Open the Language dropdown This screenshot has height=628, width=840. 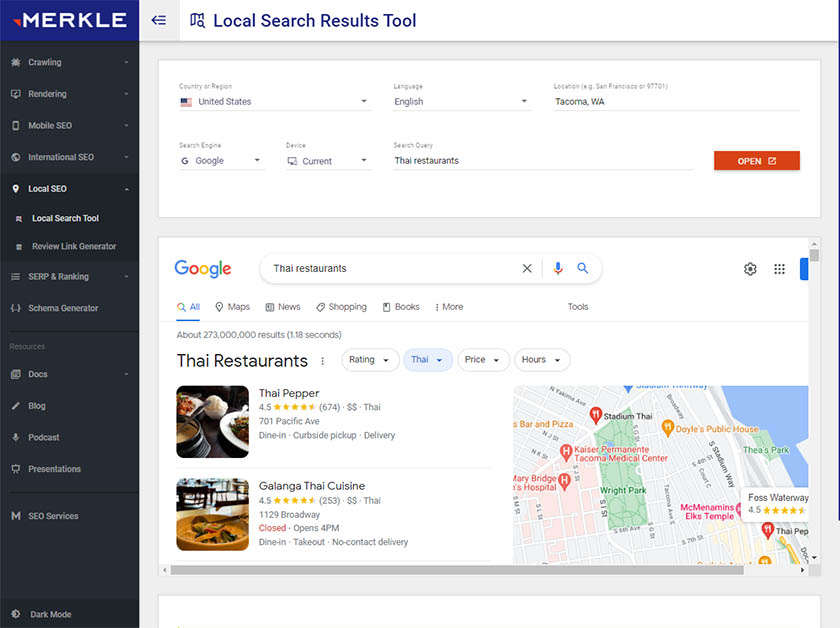pos(462,101)
